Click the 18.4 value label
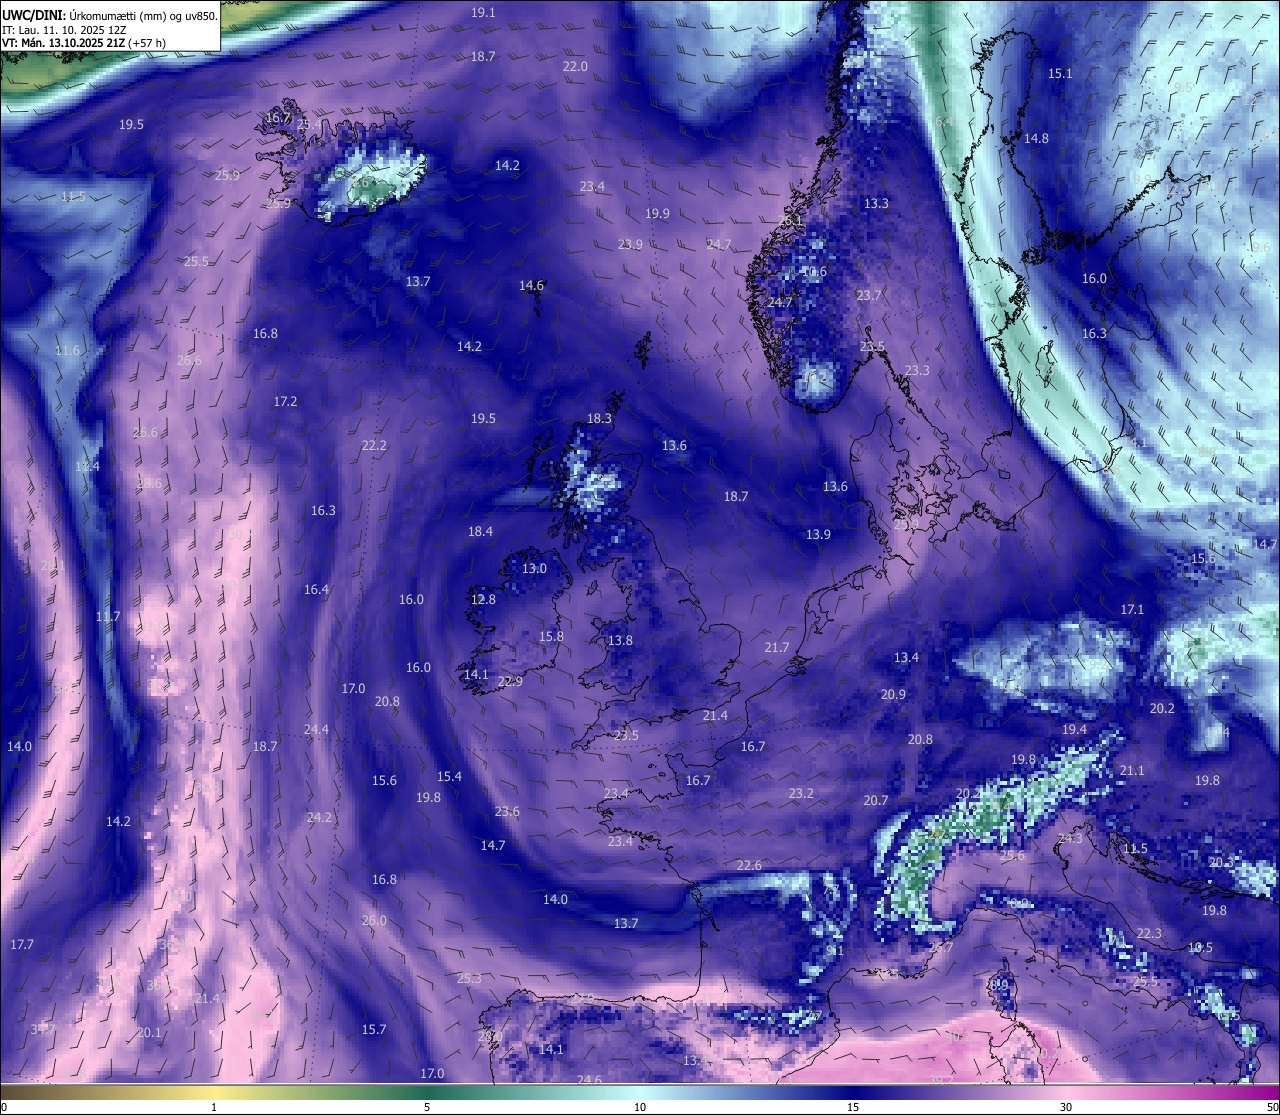The width and height of the screenshot is (1280, 1115). click(480, 531)
